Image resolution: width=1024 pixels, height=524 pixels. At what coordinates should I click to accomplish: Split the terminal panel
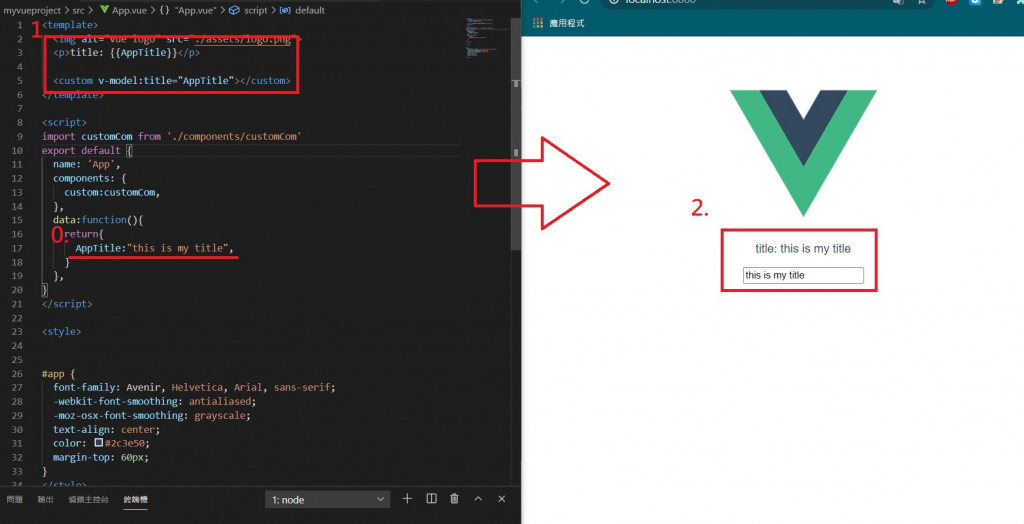[x=431, y=499]
